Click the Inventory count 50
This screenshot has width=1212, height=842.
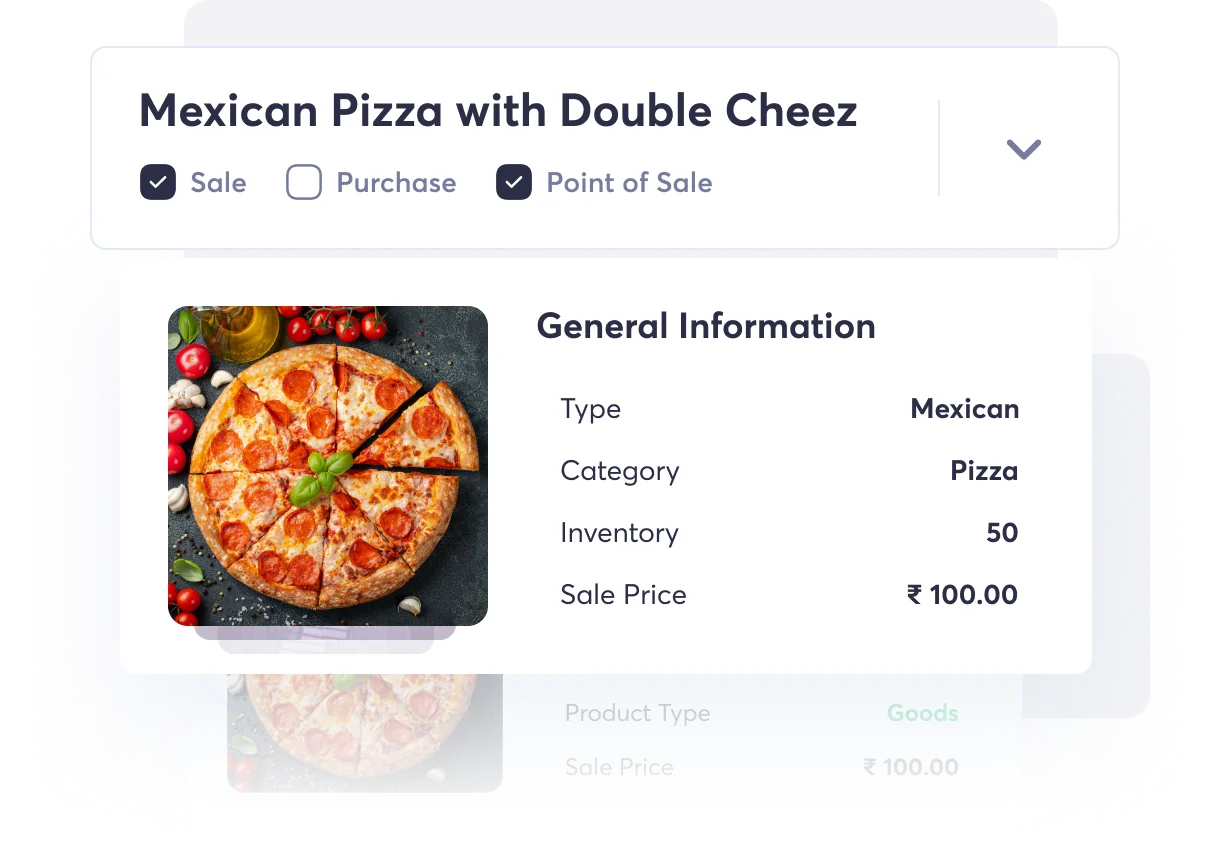[x=1002, y=532]
